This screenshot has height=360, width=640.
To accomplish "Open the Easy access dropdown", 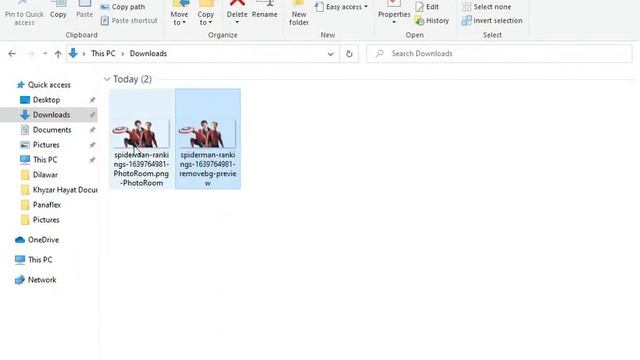I will [x=342, y=7].
